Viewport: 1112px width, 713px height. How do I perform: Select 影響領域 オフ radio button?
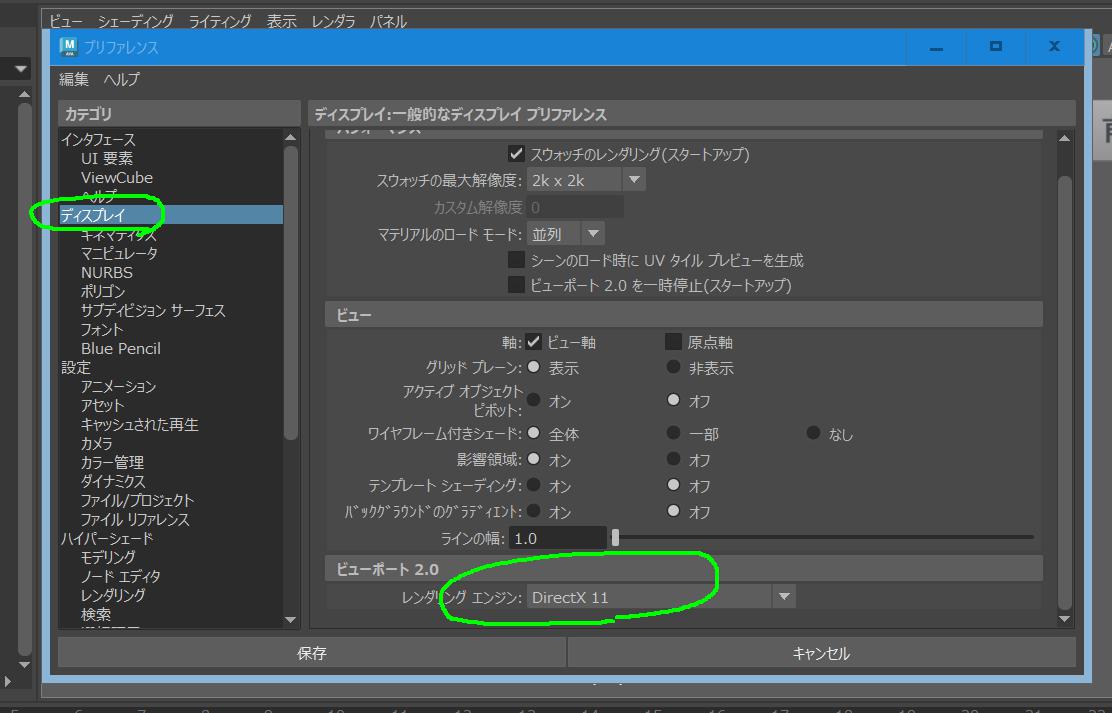point(673,459)
